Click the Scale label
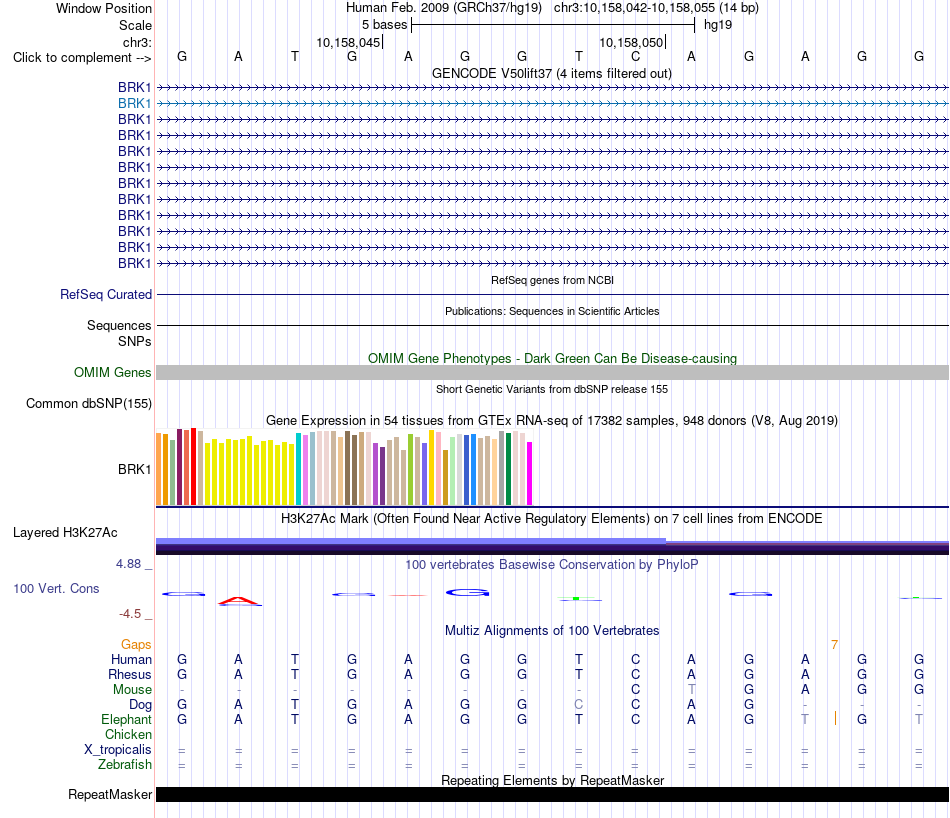950x818 pixels. tap(135, 25)
